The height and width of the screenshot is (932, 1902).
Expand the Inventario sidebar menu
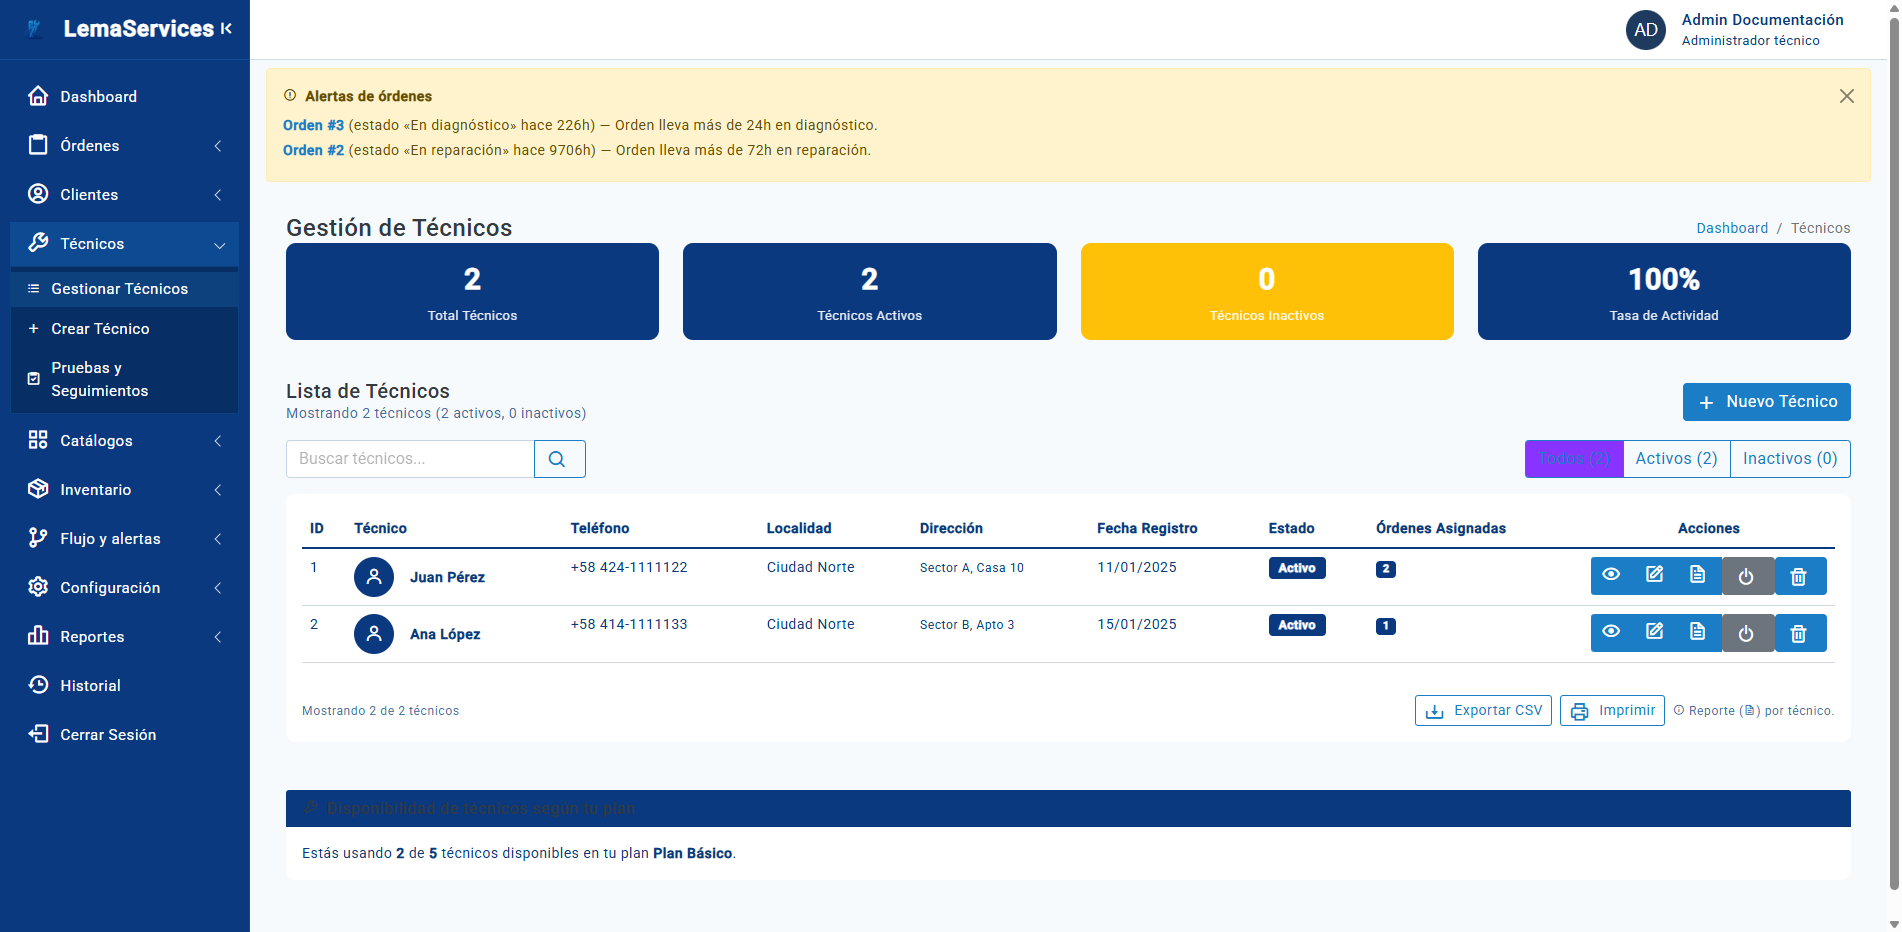(124, 490)
